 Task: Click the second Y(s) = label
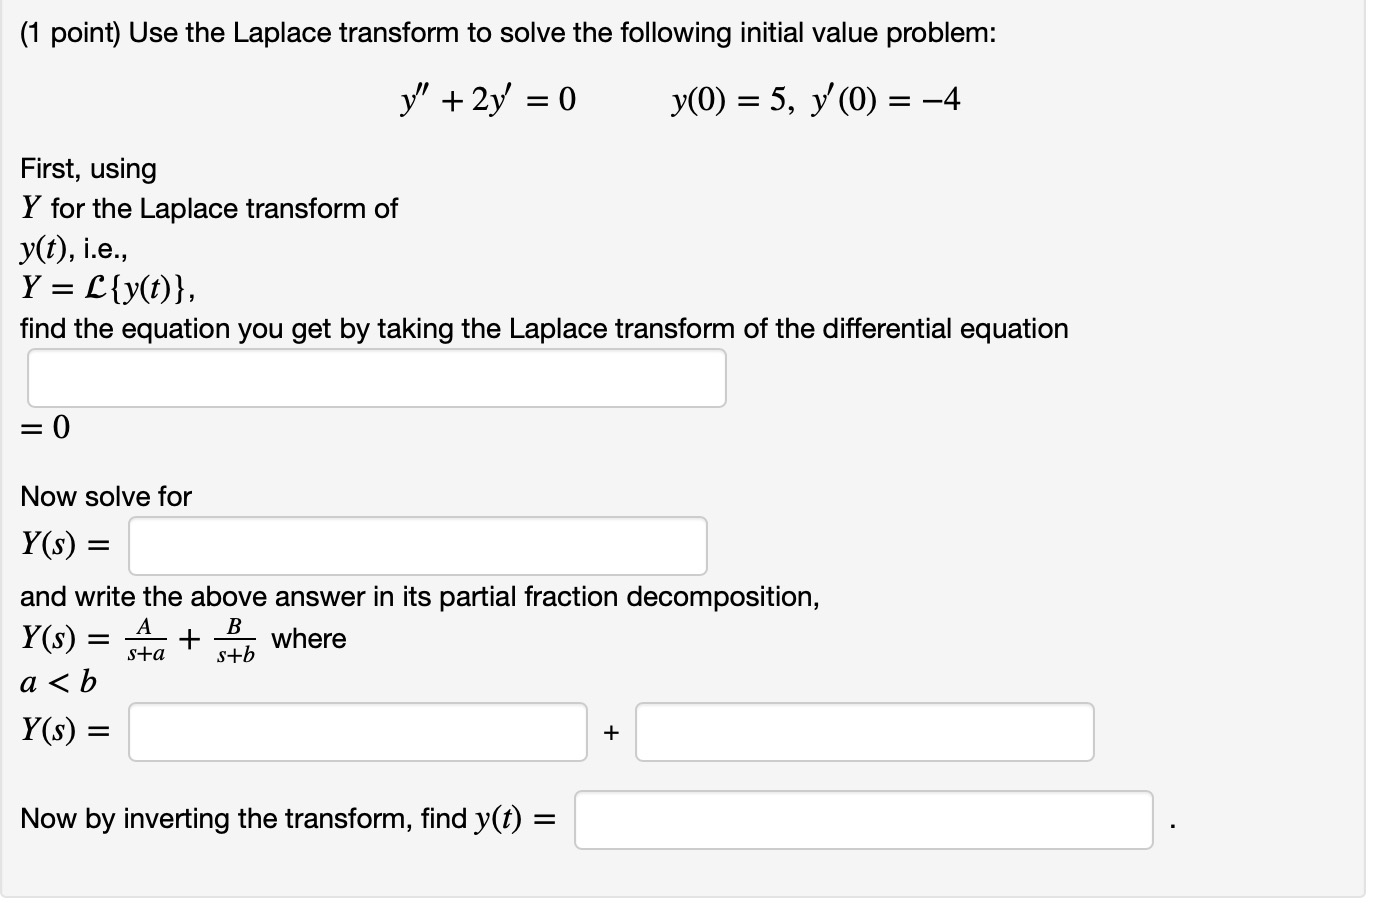click(63, 732)
